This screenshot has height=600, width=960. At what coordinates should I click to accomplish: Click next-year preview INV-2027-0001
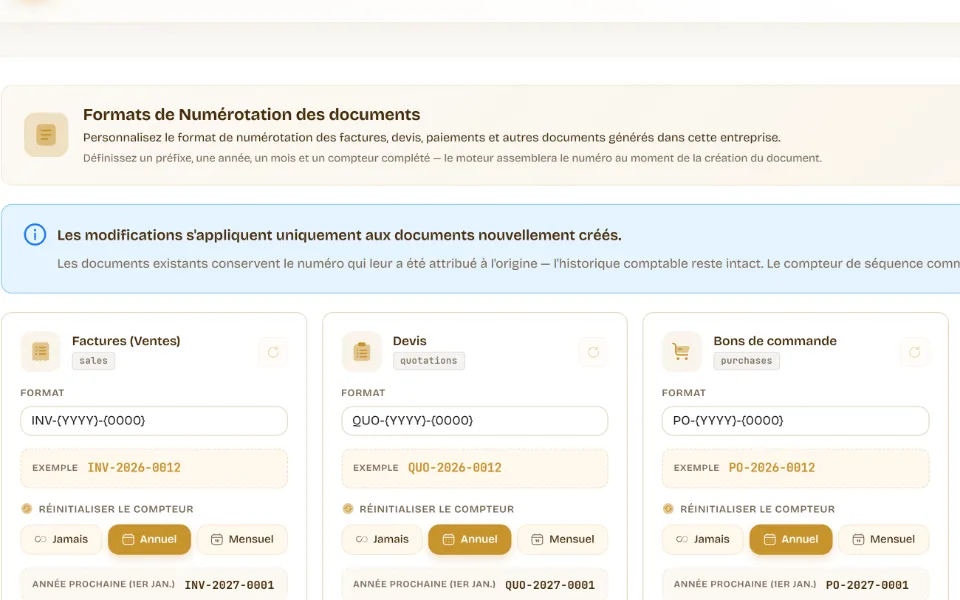click(x=230, y=585)
